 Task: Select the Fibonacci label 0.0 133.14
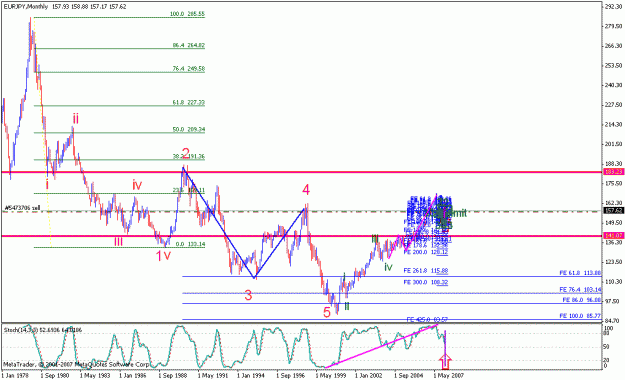tap(191, 244)
